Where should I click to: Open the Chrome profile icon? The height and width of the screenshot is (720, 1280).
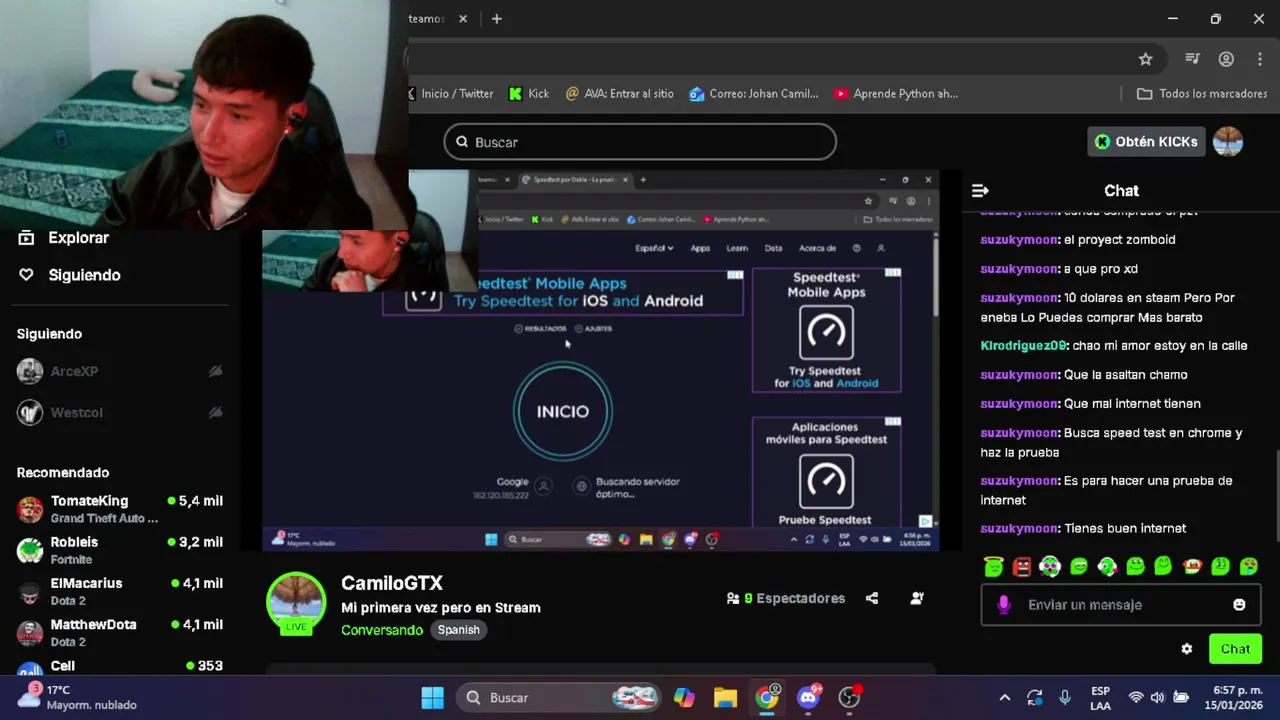pyautogui.click(x=1226, y=59)
